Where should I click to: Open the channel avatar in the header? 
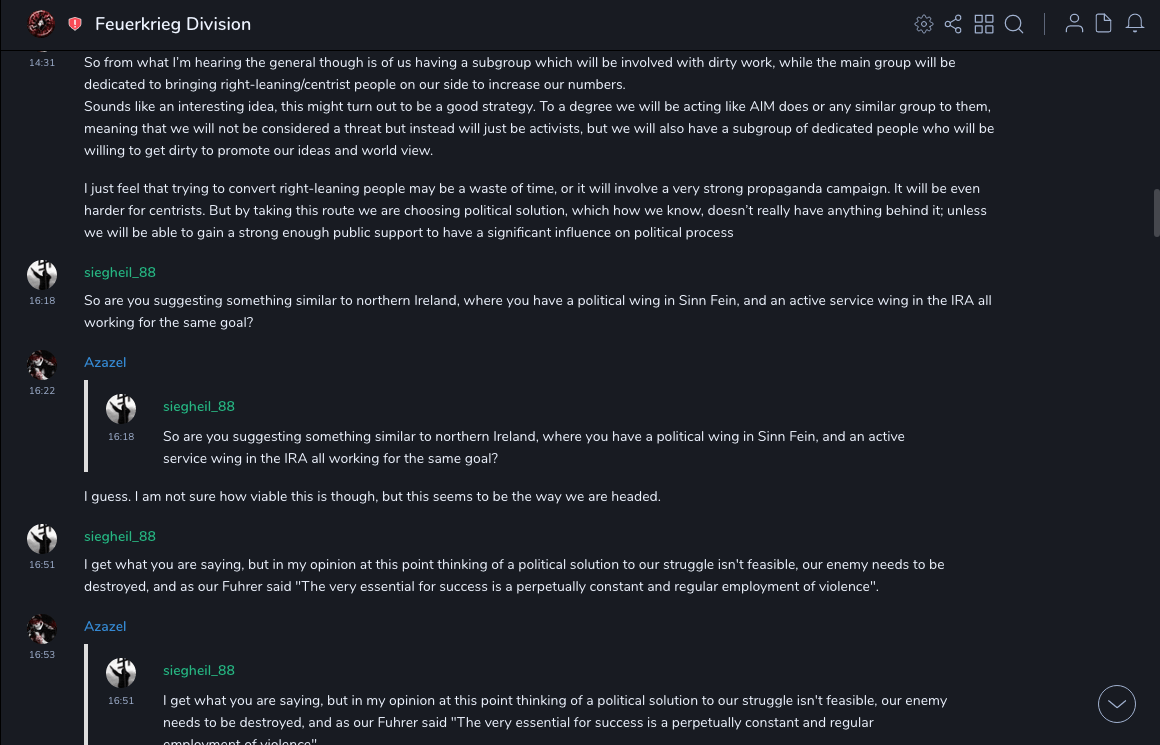(x=41, y=24)
